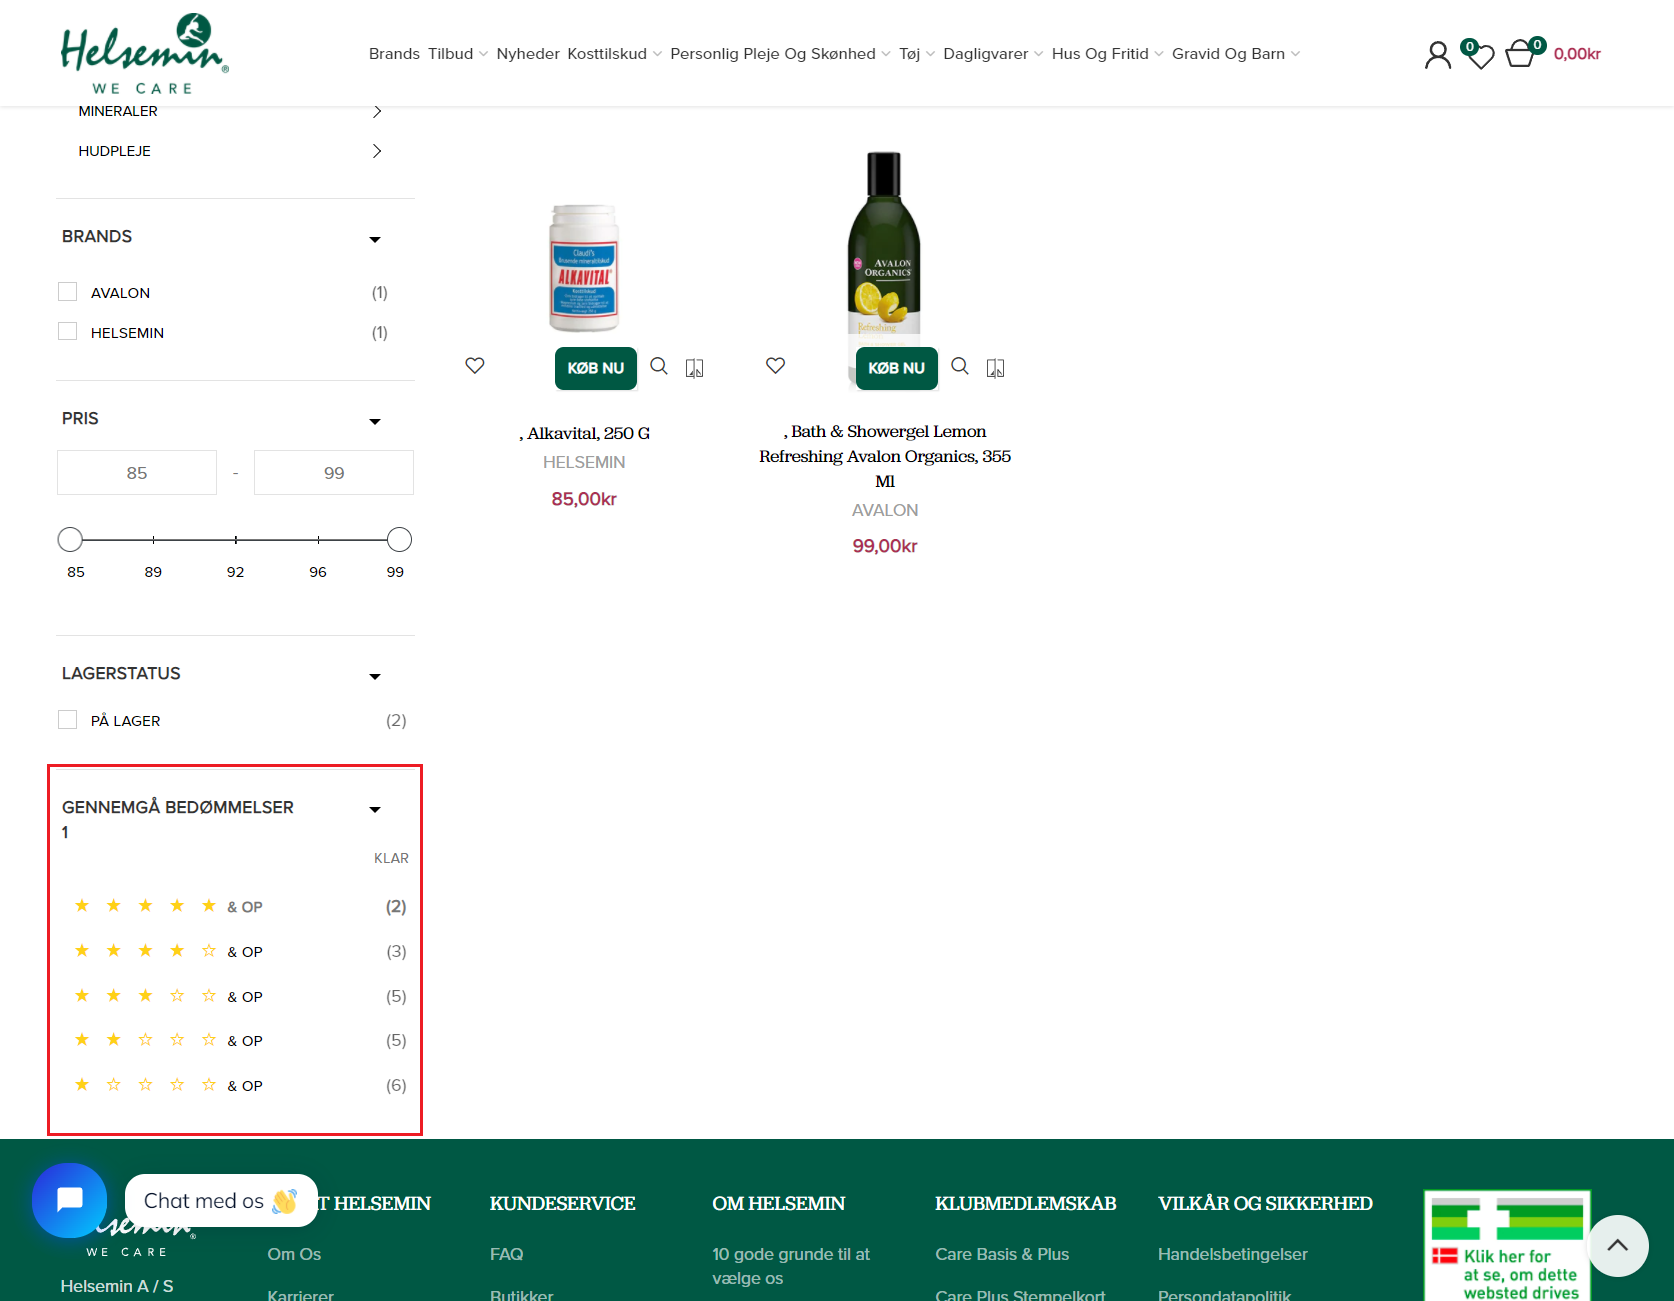This screenshot has width=1674, height=1301.
Task: Open the Hus Og Fritid menu
Action: coord(1107,54)
